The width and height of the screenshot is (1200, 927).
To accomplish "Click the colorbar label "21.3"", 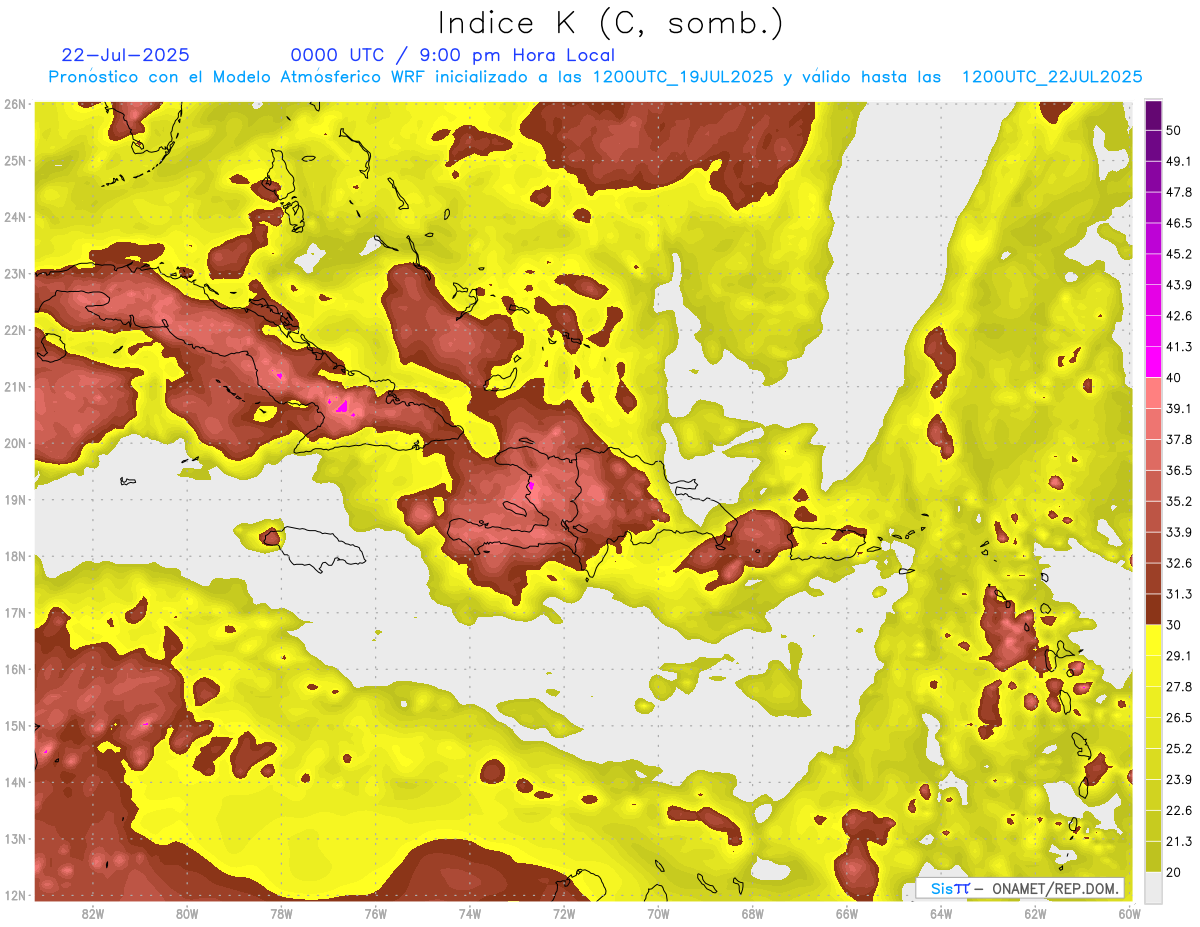I will pyautogui.click(x=1179, y=841).
